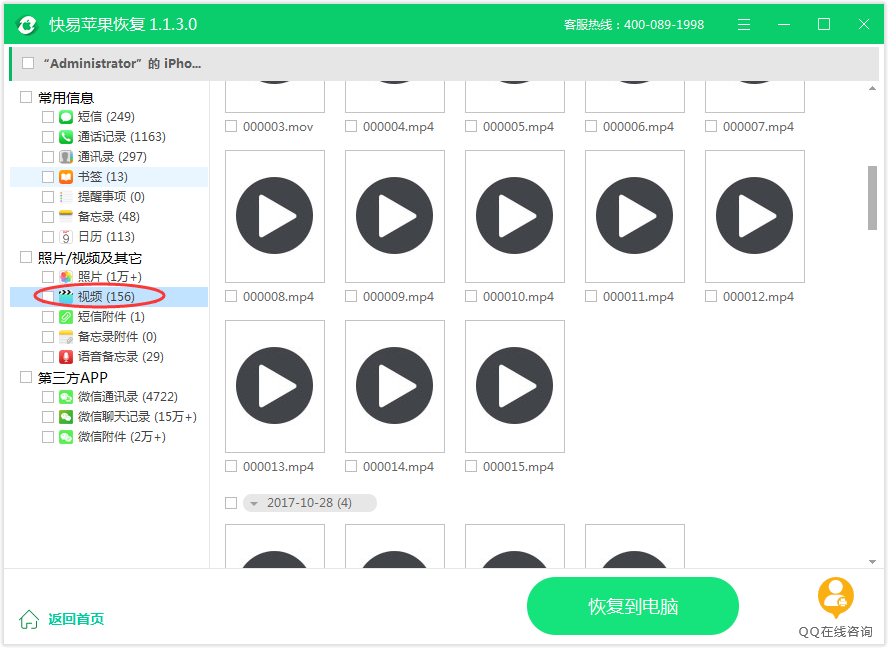
Task: Check the box next to 通讯录 (297)
Action: tap(48, 157)
